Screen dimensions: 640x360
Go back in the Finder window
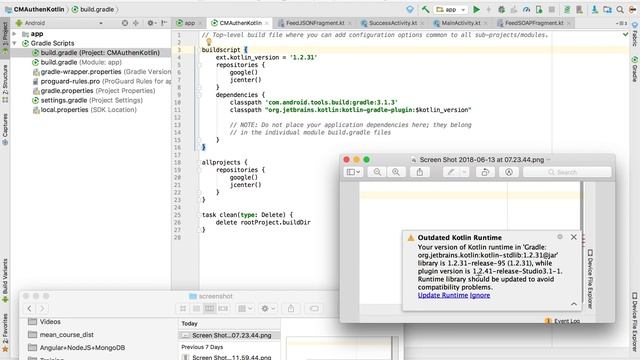point(29,309)
